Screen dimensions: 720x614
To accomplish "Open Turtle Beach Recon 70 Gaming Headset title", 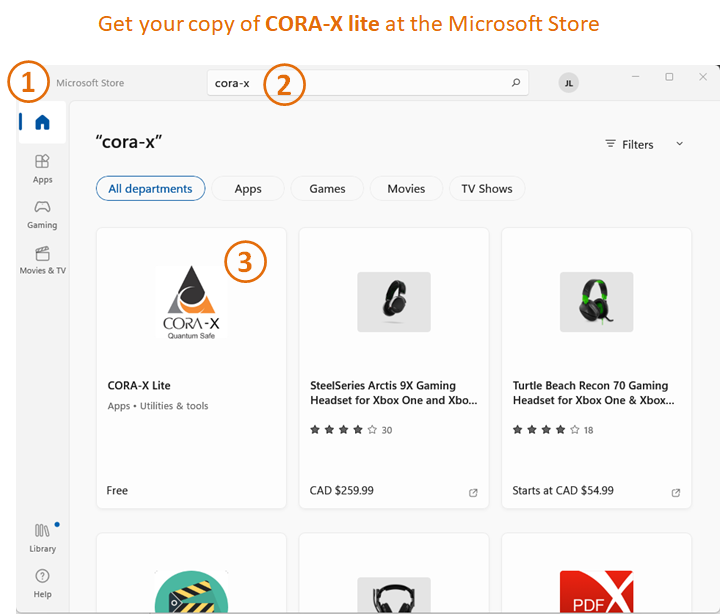I will tap(593, 393).
